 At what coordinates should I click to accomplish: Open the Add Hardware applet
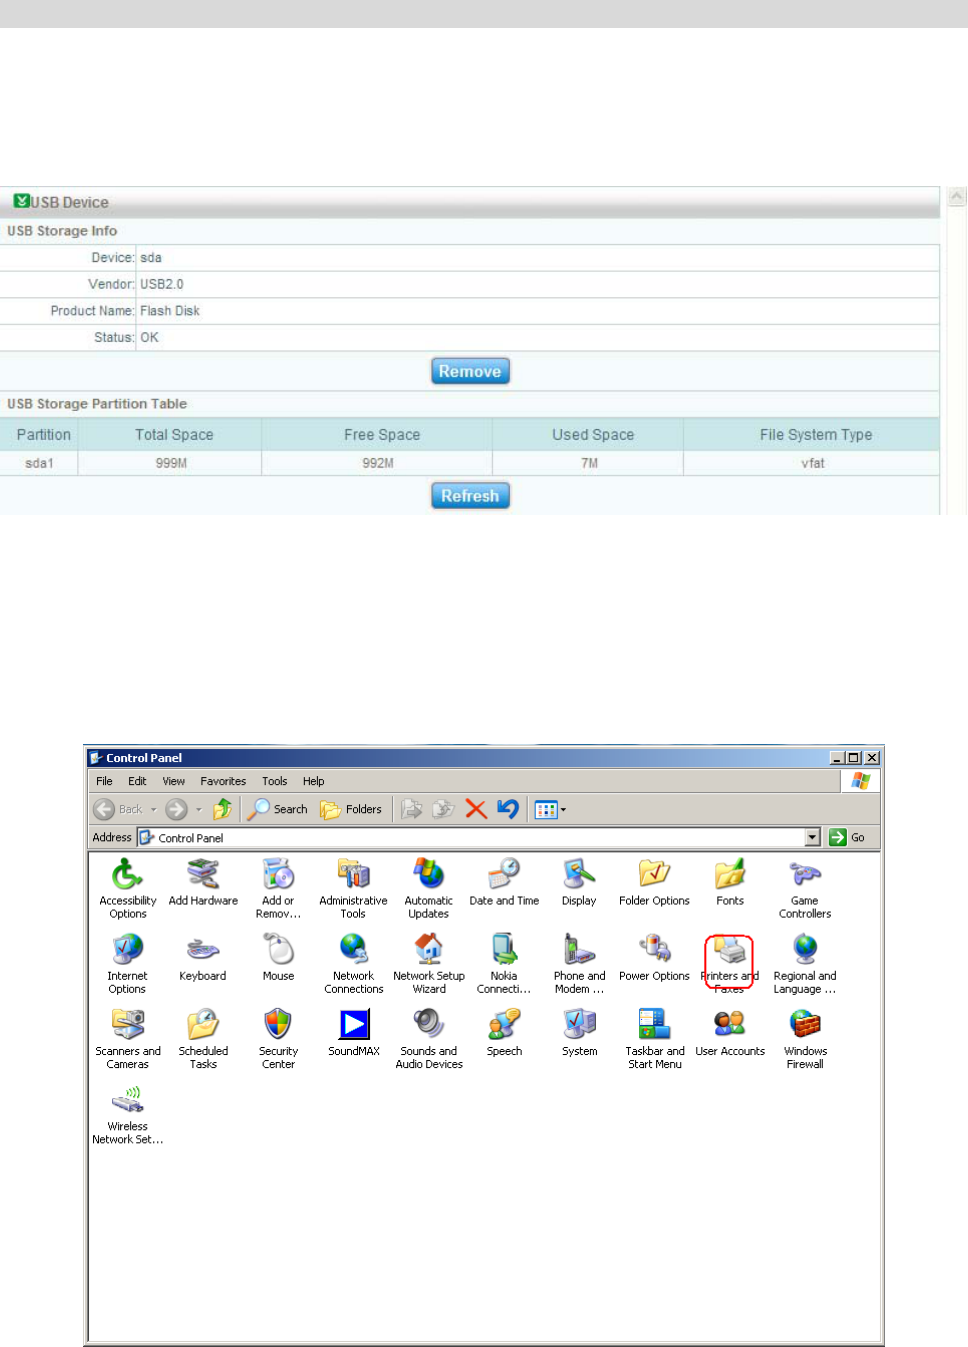(203, 883)
